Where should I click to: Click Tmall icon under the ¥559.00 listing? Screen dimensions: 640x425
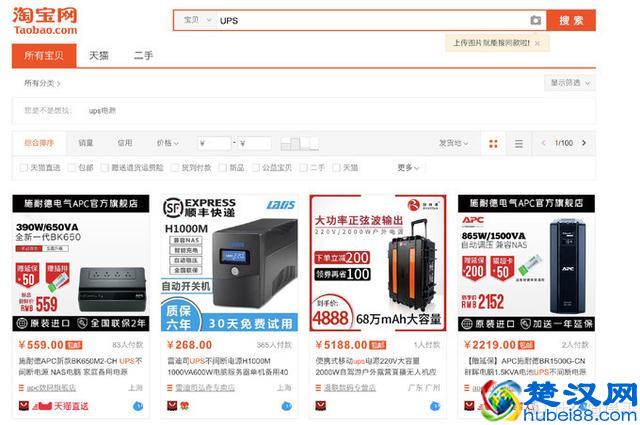click(x=24, y=406)
